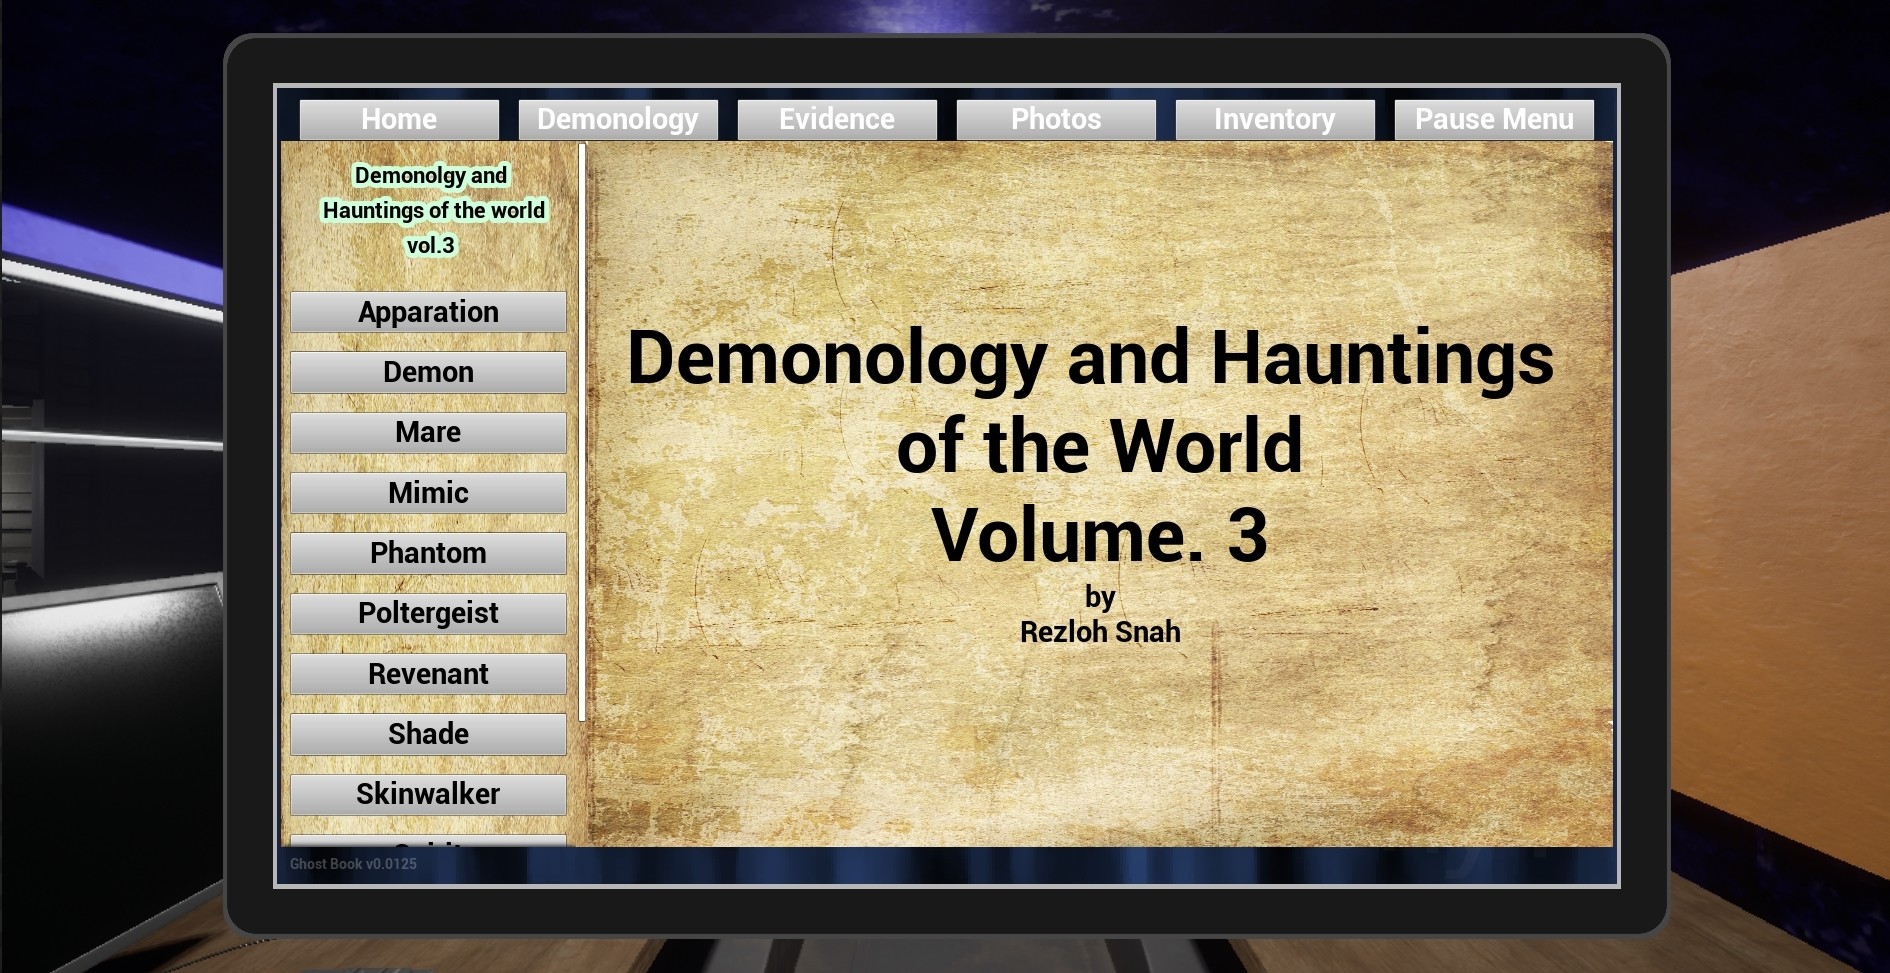
Task: Open the Evidence tab
Action: click(x=837, y=119)
